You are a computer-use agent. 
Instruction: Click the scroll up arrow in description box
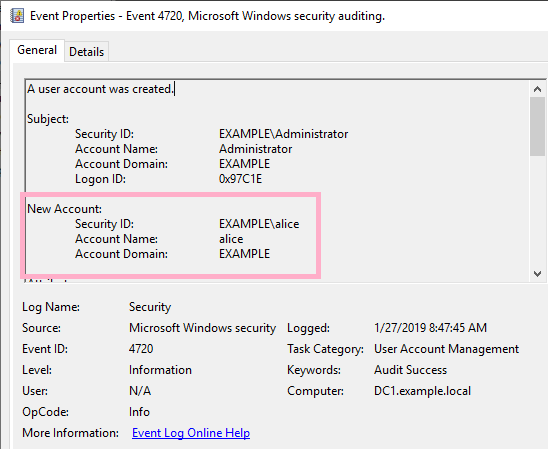pyautogui.click(x=538, y=89)
